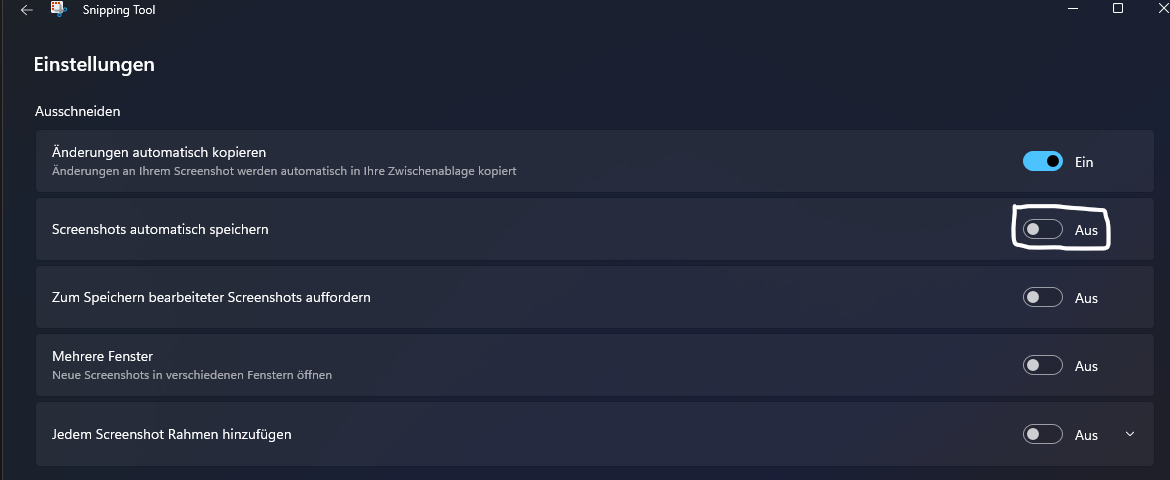The width and height of the screenshot is (1170, 480).
Task: Switch on Jedem Screenshot Rahmen hinzufügen toggle
Action: point(1042,434)
